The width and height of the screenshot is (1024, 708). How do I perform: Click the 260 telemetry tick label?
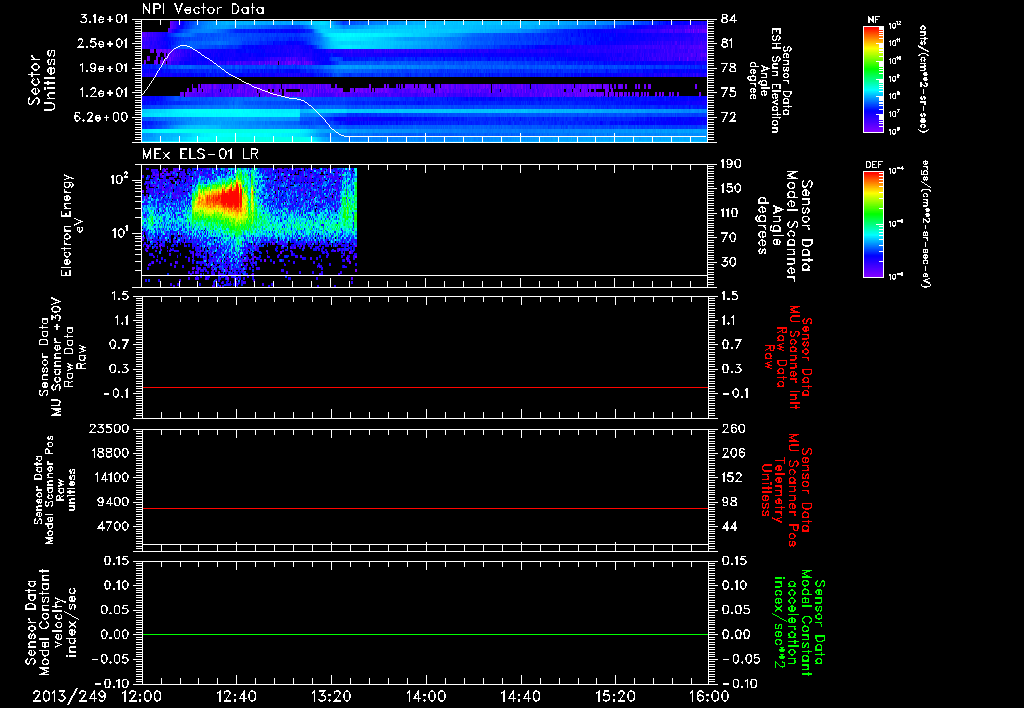pos(733,429)
